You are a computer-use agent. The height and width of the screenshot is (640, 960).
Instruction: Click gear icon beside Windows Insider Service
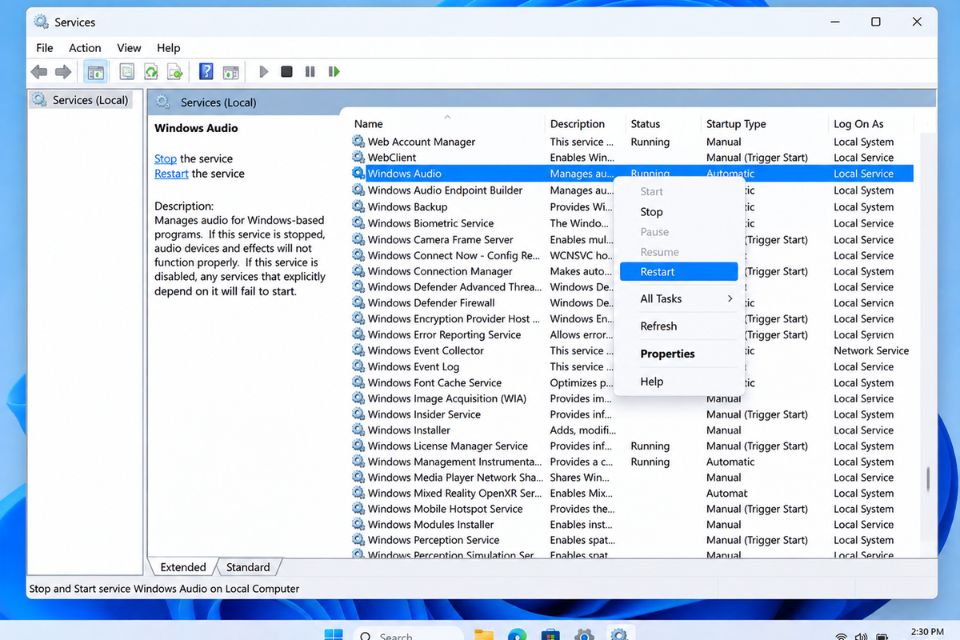pyautogui.click(x=358, y=414)
